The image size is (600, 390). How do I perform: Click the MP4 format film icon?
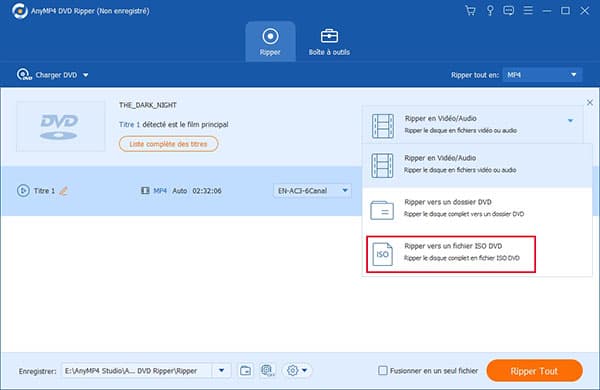(145, 191)
